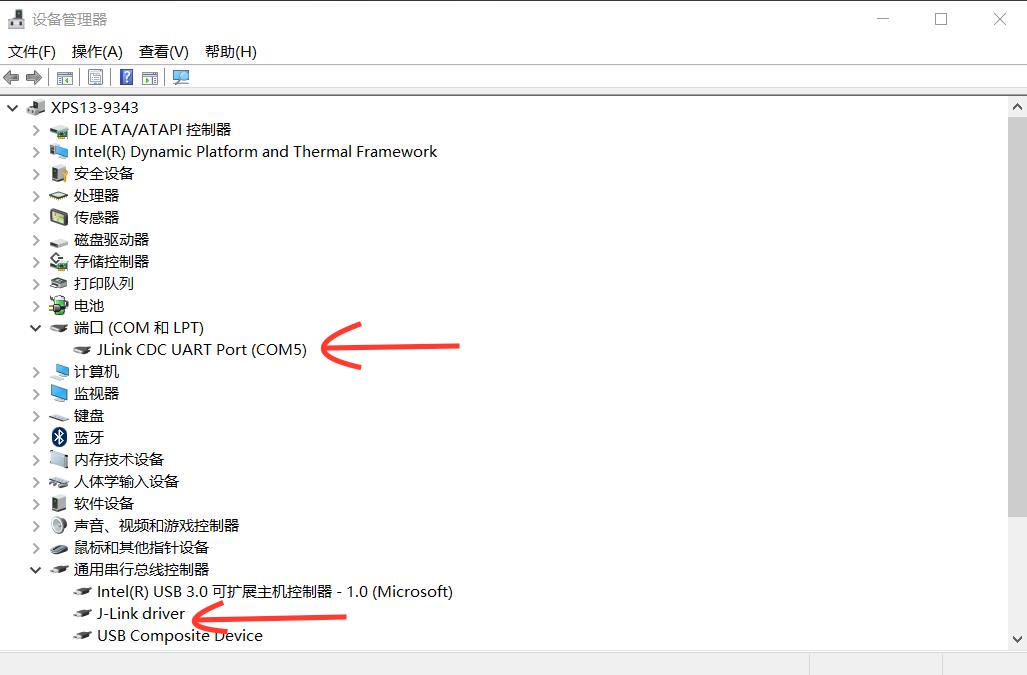Viewport: 1027px width, 675px height.
Task: Open the blue question mark Help icon
Action: 126,78
